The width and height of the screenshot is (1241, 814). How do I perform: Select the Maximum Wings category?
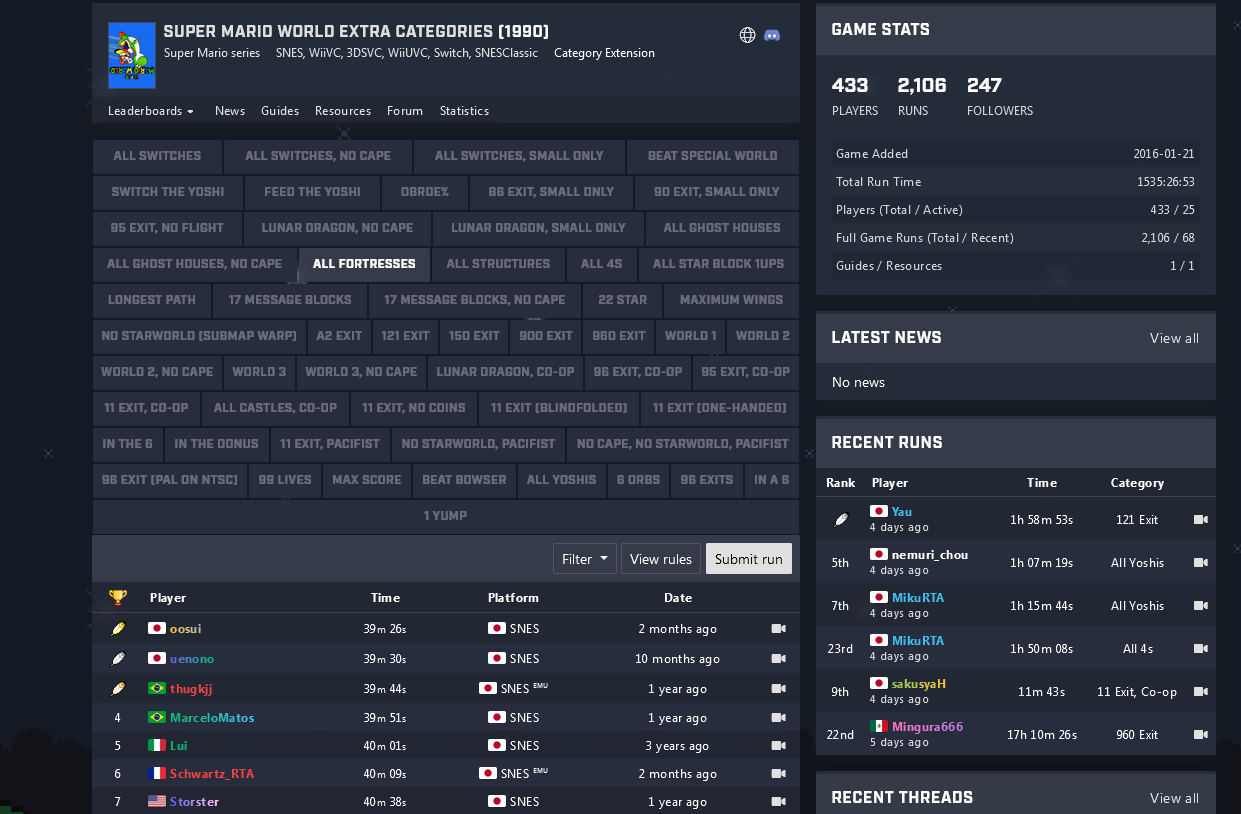click(731, 300)
